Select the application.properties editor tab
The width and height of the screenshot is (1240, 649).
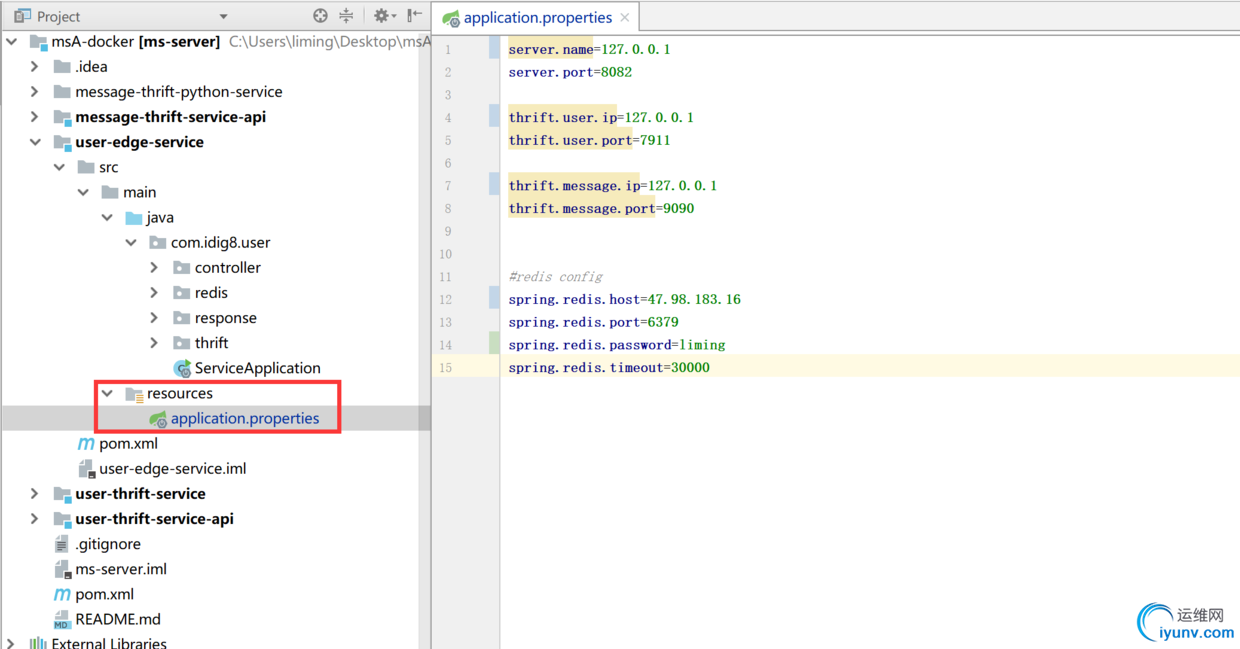[537, 18]
